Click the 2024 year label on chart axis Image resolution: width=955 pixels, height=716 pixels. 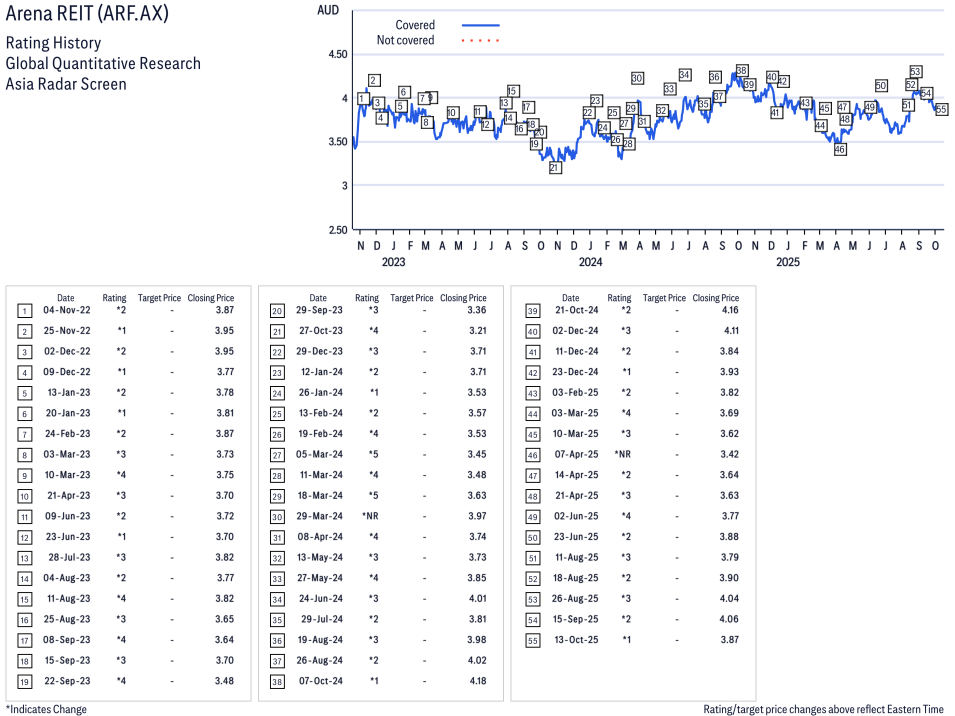[590, 262]
